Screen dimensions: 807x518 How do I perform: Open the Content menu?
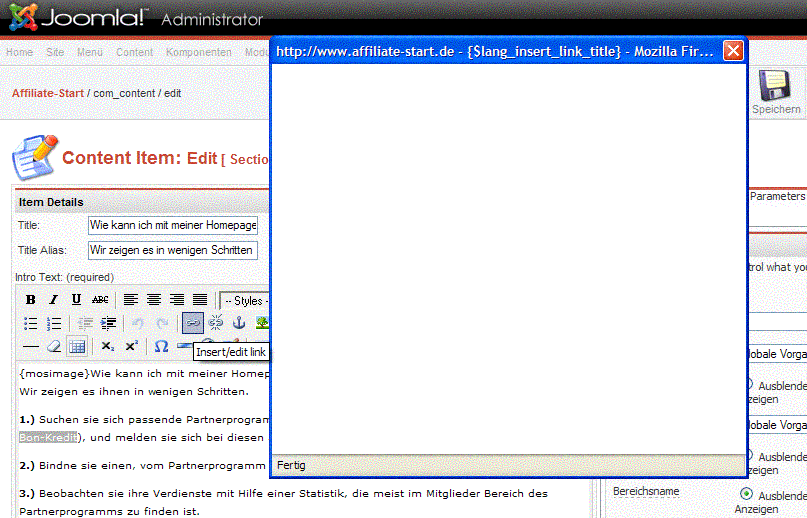(x=134, y=52)
